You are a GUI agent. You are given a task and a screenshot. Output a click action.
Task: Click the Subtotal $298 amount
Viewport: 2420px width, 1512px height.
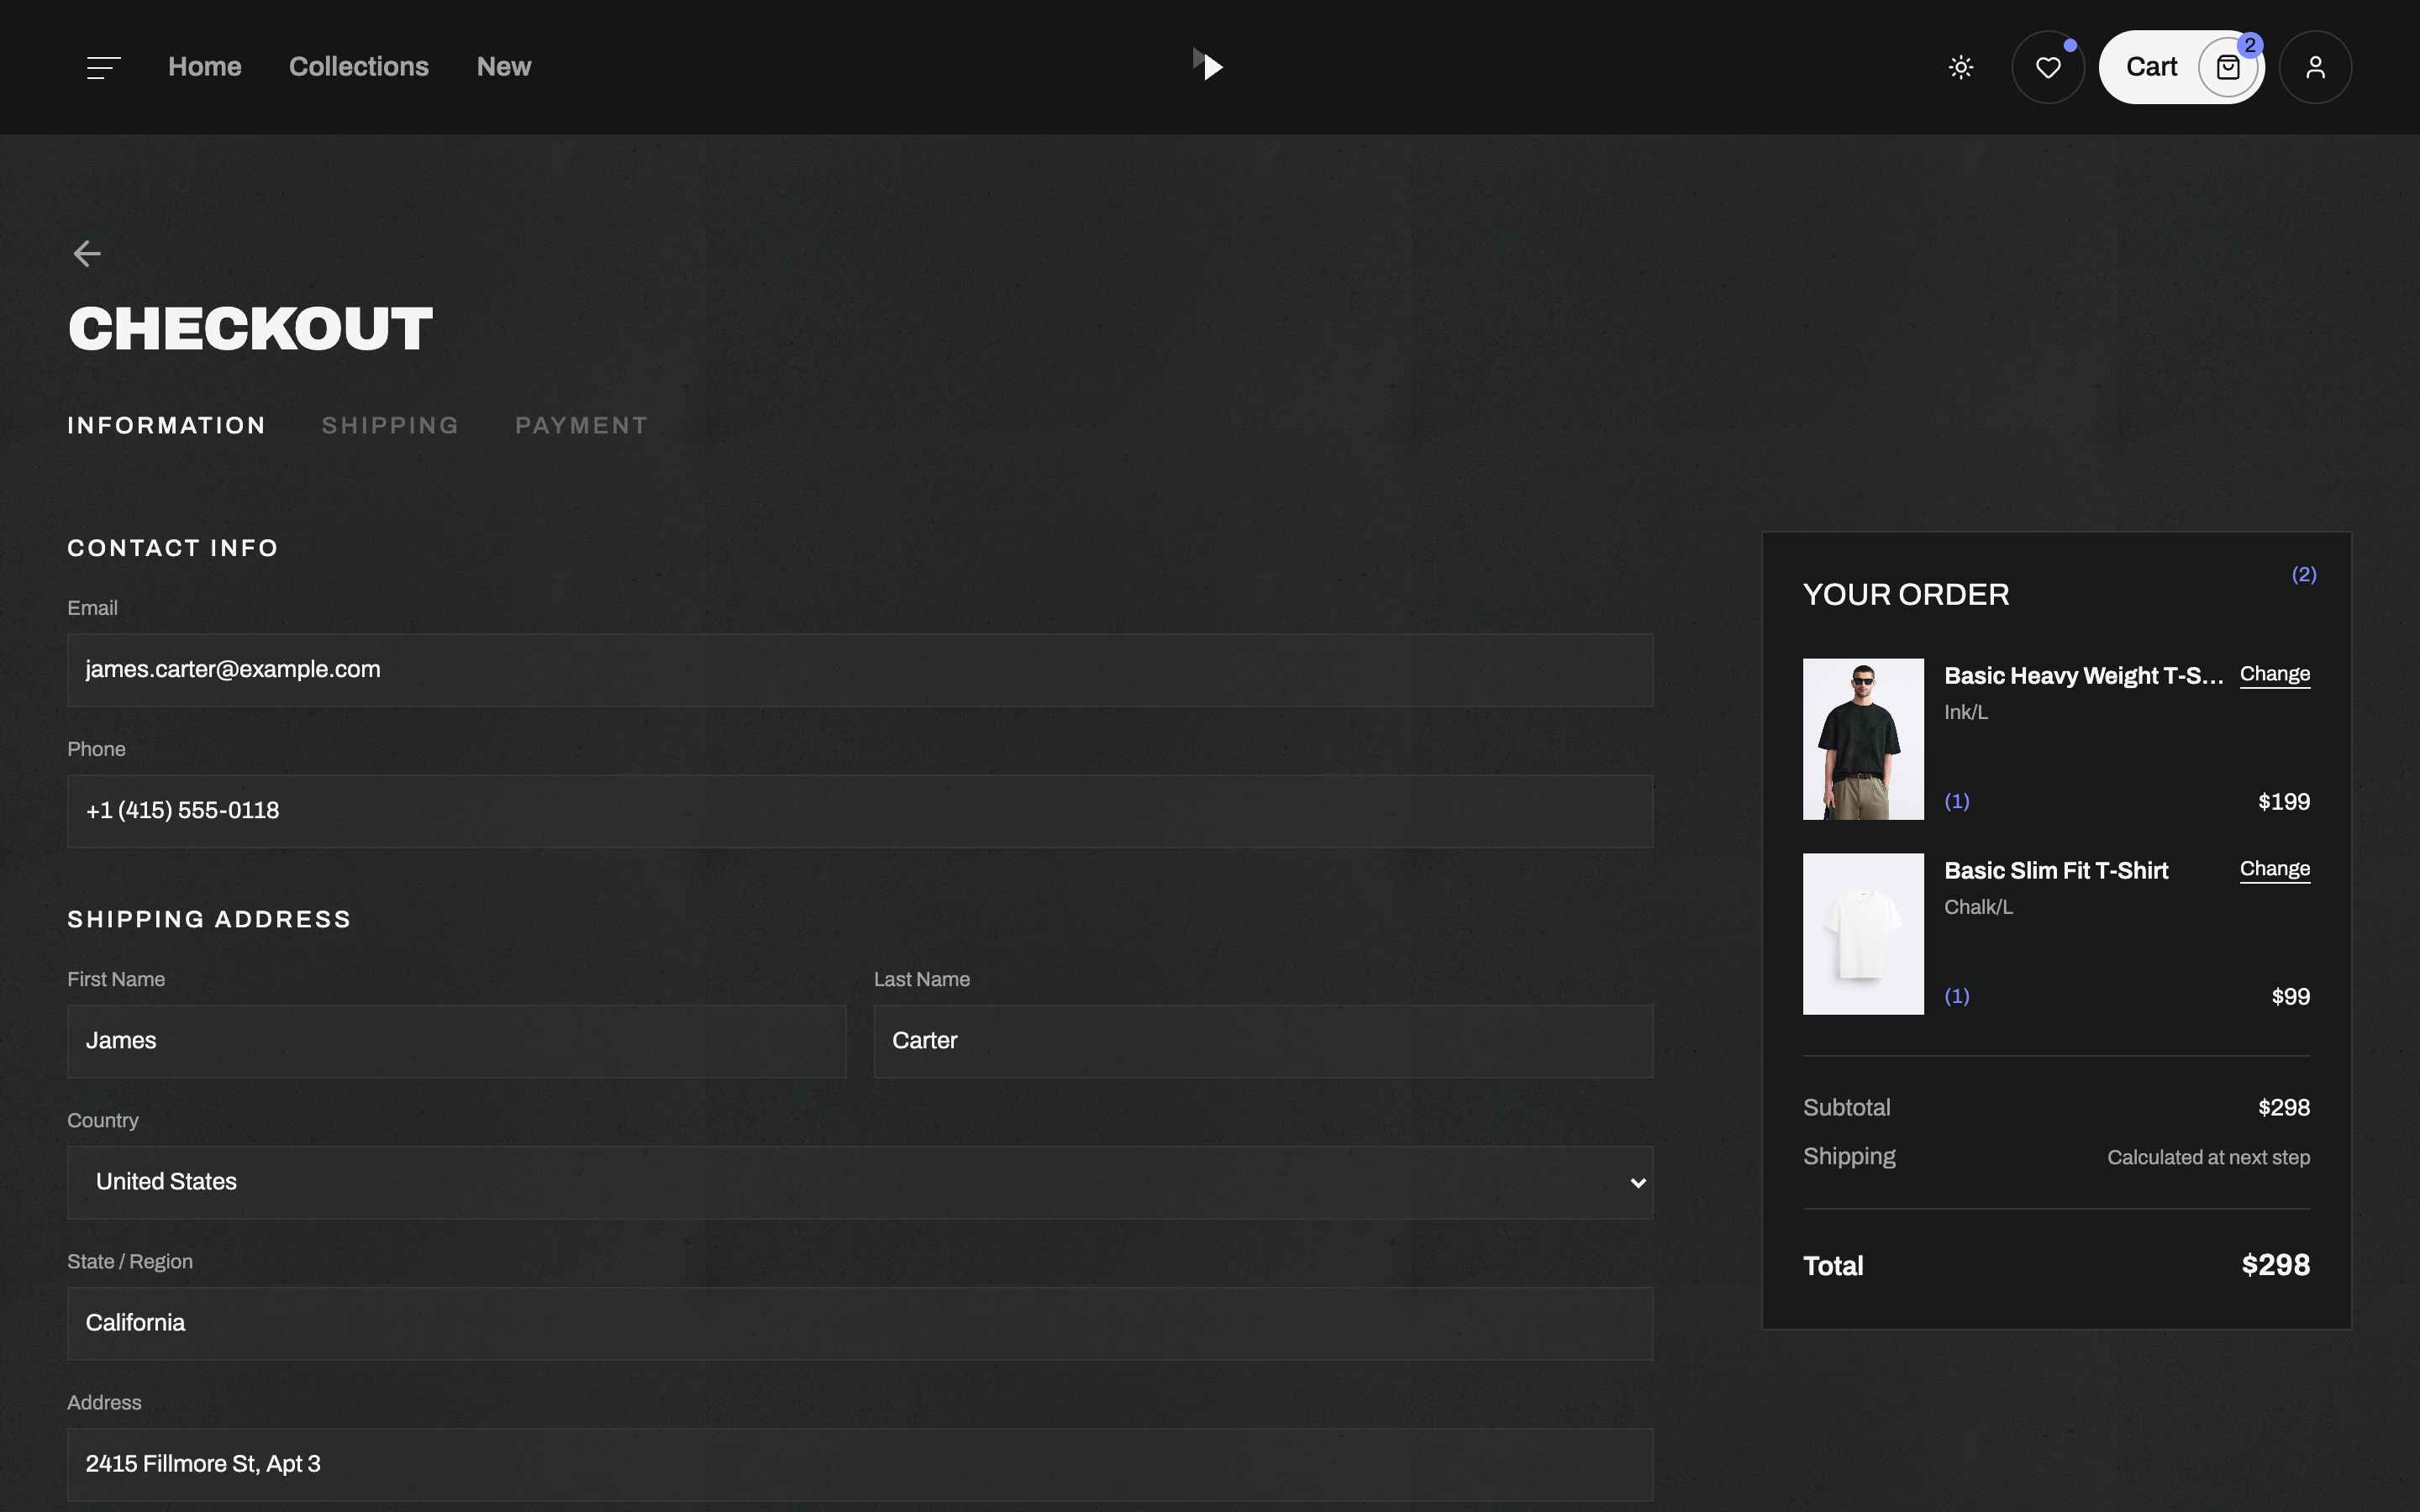pos(2284,1108)
